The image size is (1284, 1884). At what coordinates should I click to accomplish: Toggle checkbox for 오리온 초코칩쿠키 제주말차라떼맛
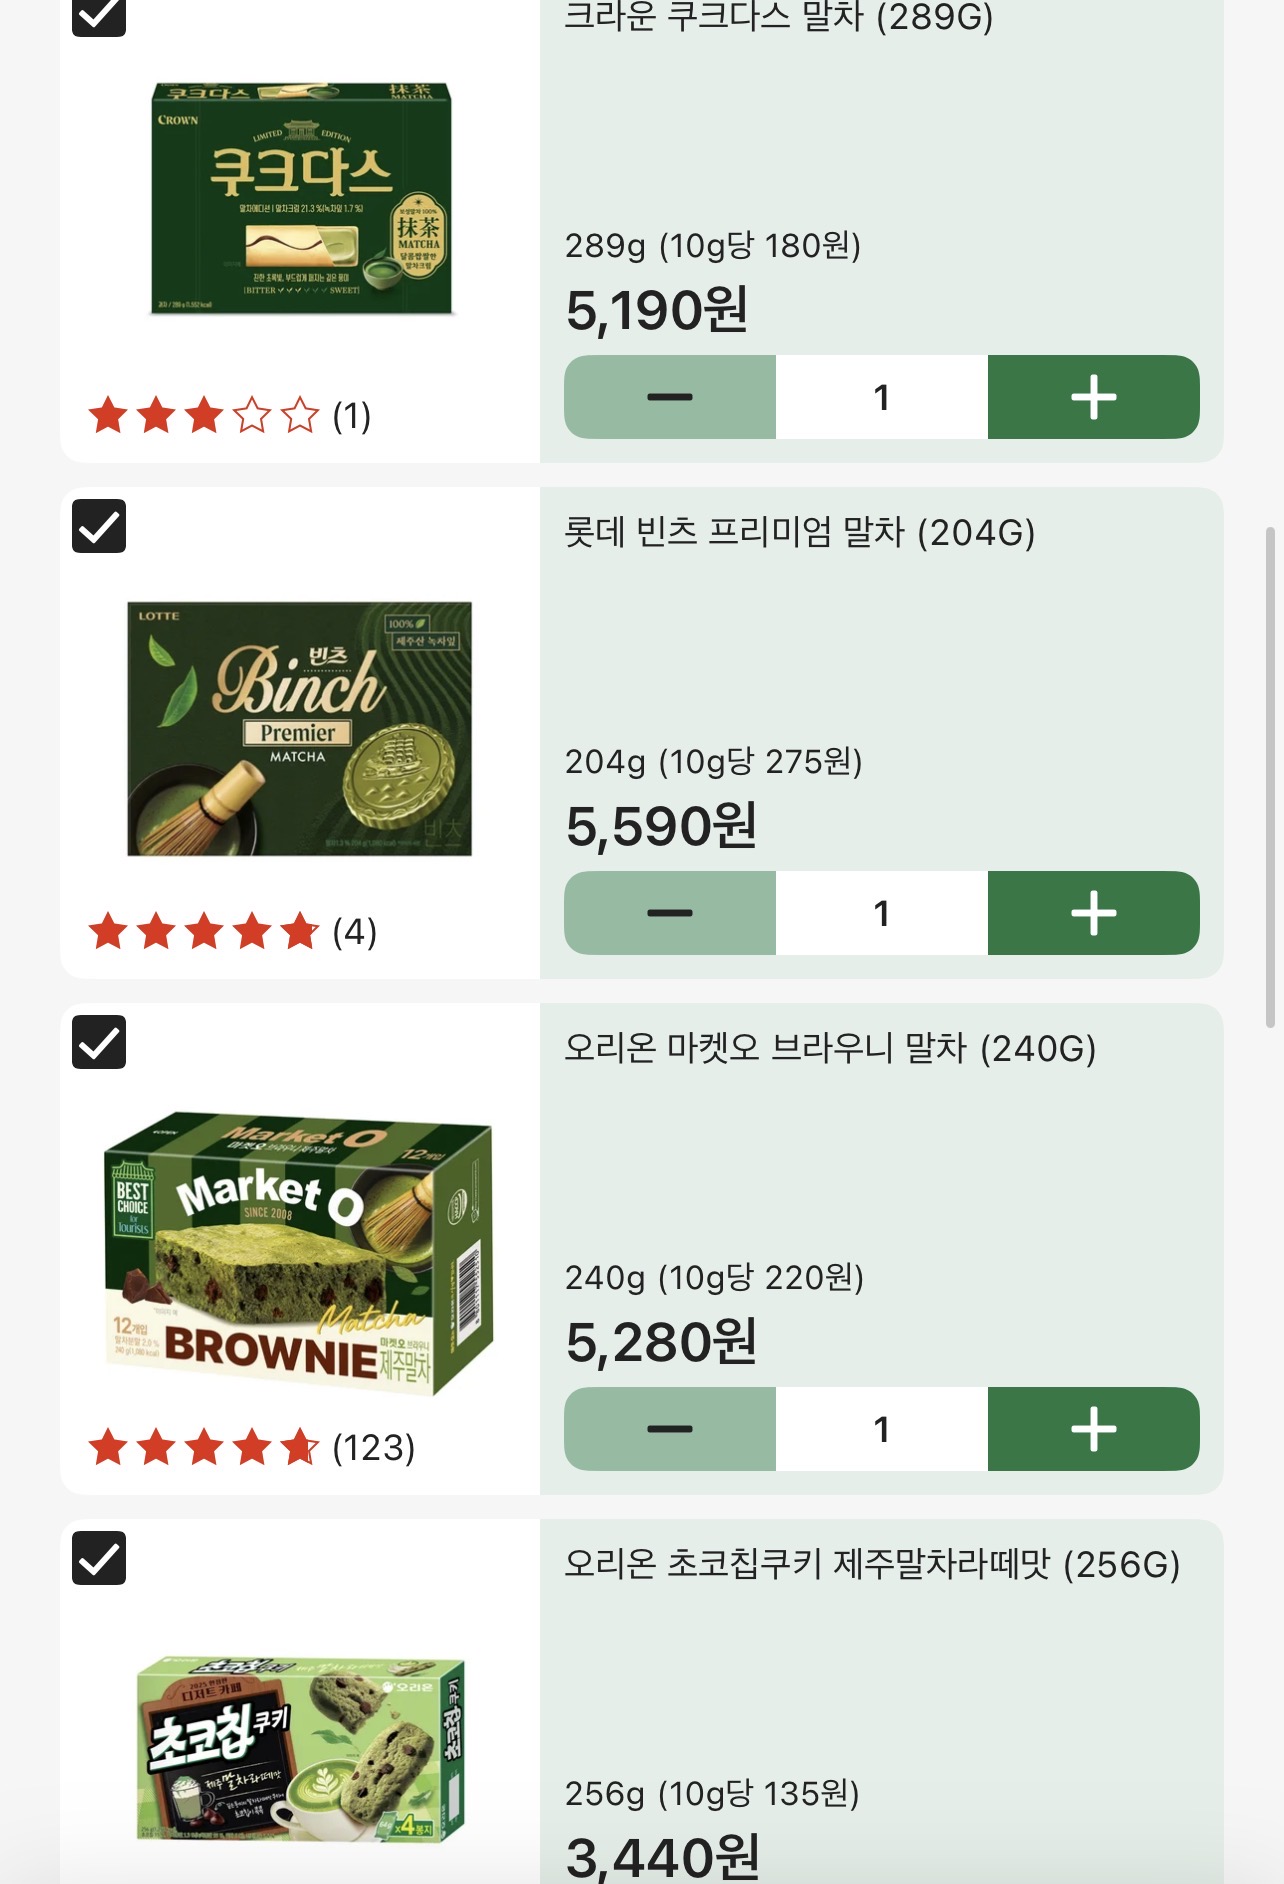tap(99, 1558)
